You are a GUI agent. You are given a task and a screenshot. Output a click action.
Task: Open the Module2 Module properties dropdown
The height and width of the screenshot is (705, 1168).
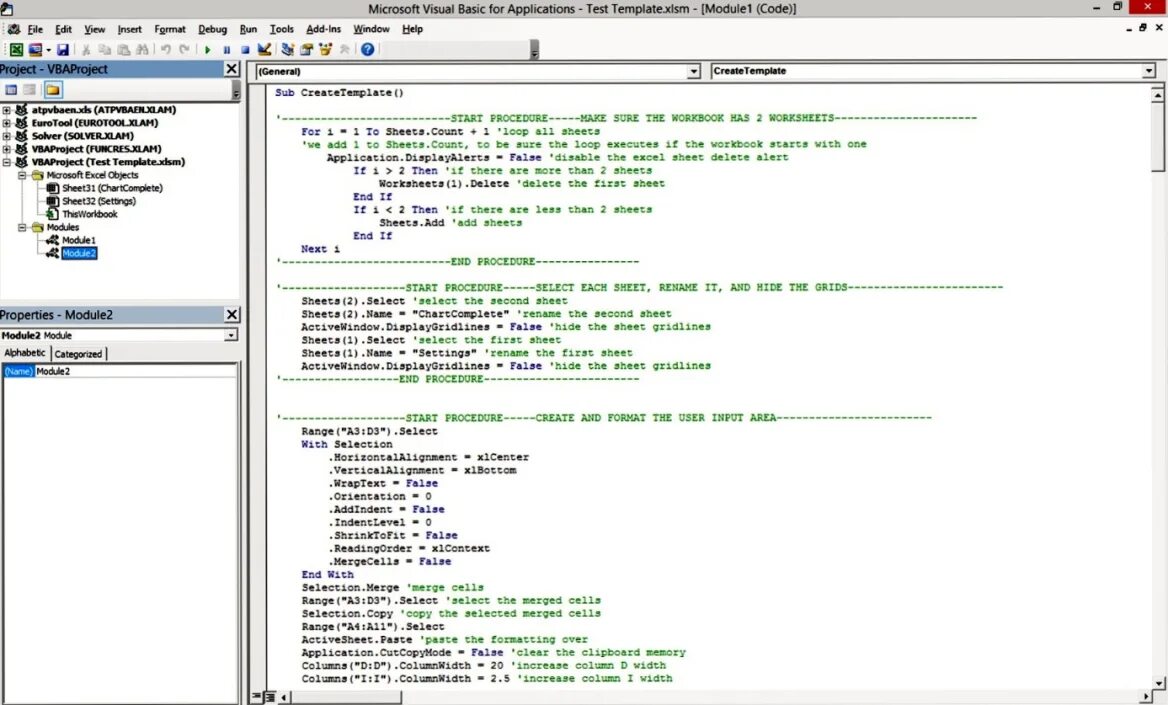click(231, 335)
